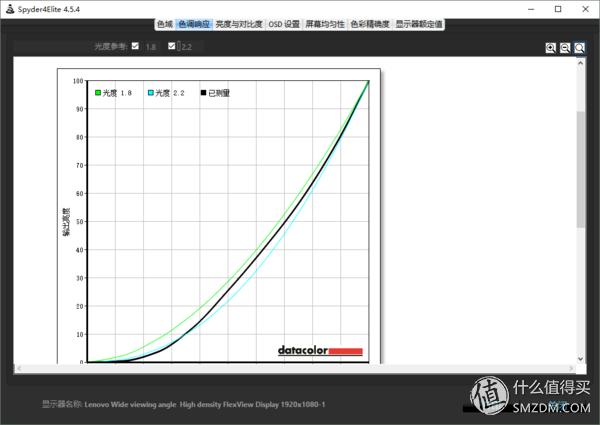Switch to the 亮度与对比度 tab
This screenshot has width=600, height=425.
[x=240, y=24]
